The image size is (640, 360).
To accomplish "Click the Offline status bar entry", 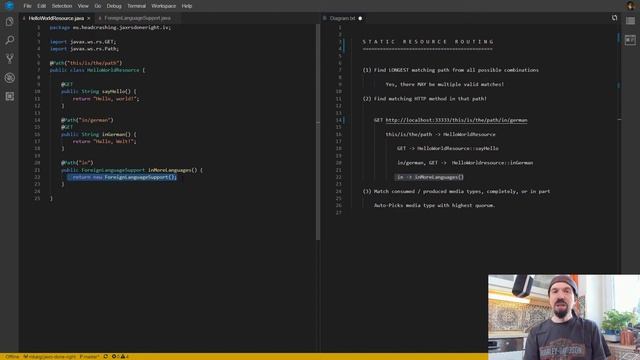I will point(12,356).
